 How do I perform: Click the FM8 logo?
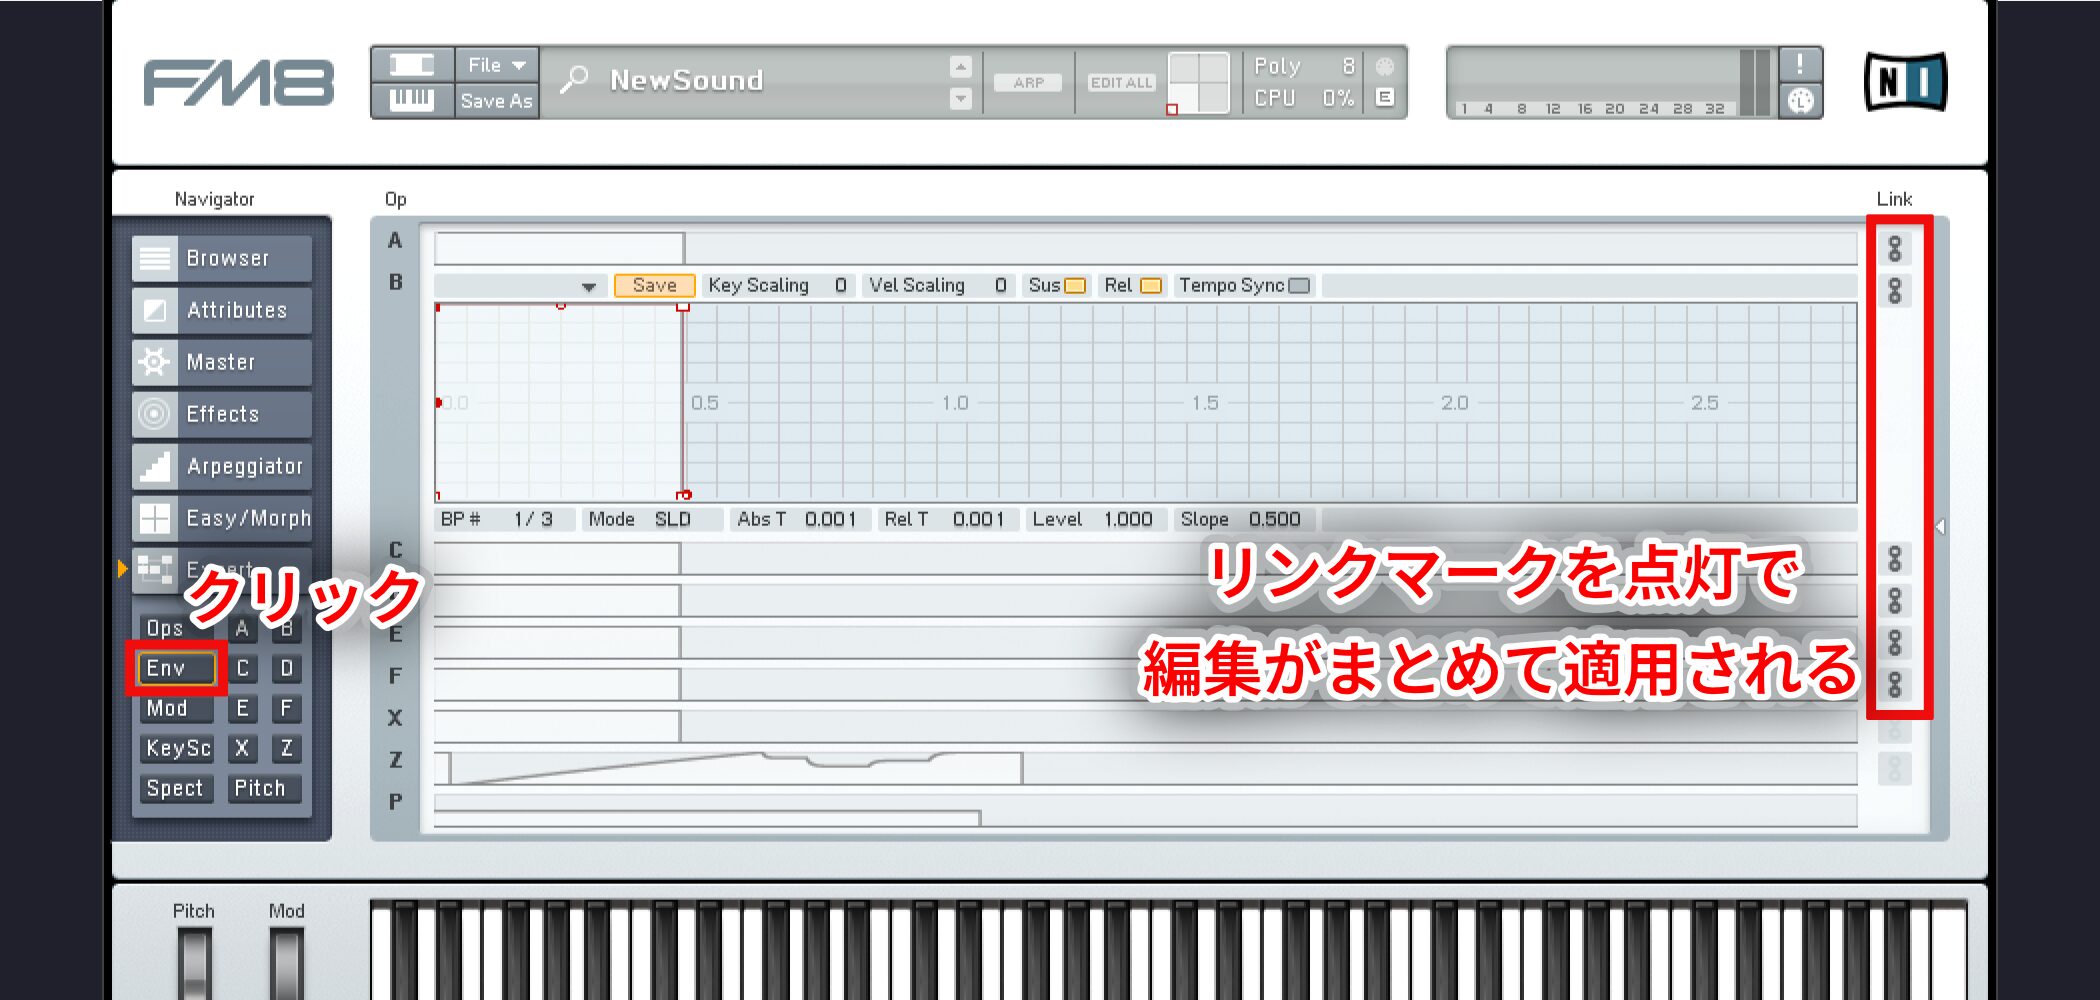[238, 82]
